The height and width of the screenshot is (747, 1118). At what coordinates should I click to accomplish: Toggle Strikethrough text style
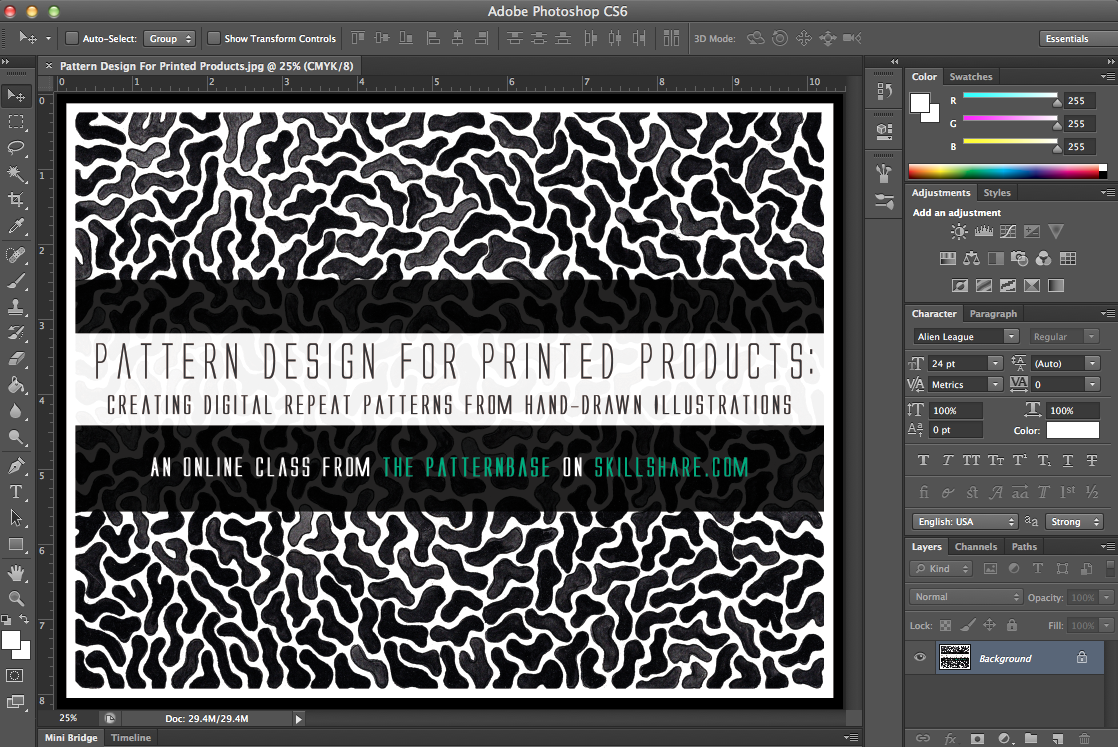[1092, 460]
